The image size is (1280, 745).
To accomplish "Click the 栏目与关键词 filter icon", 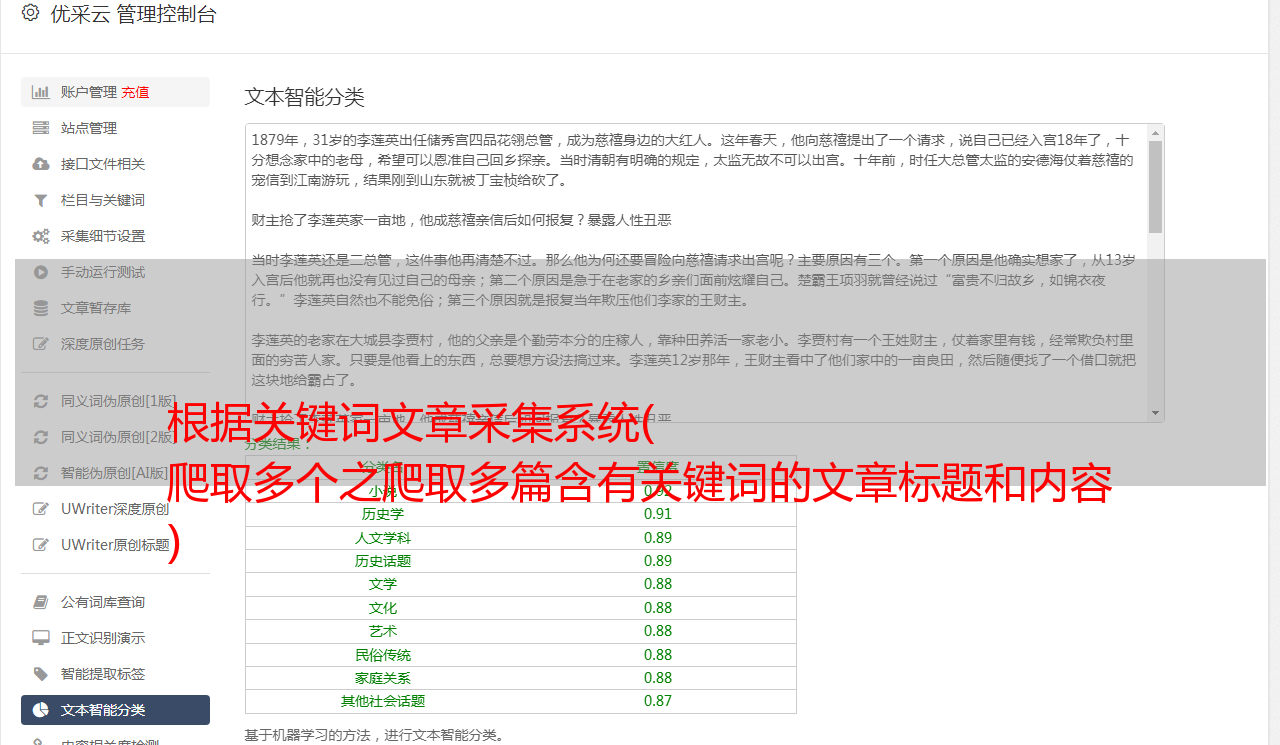I will (x=41, y=200).
